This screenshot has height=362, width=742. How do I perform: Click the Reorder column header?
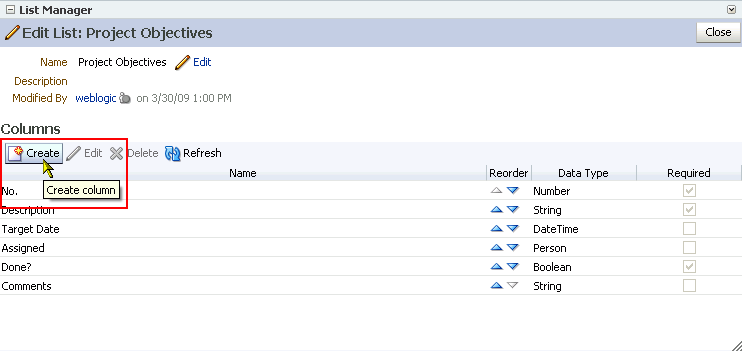509,173
